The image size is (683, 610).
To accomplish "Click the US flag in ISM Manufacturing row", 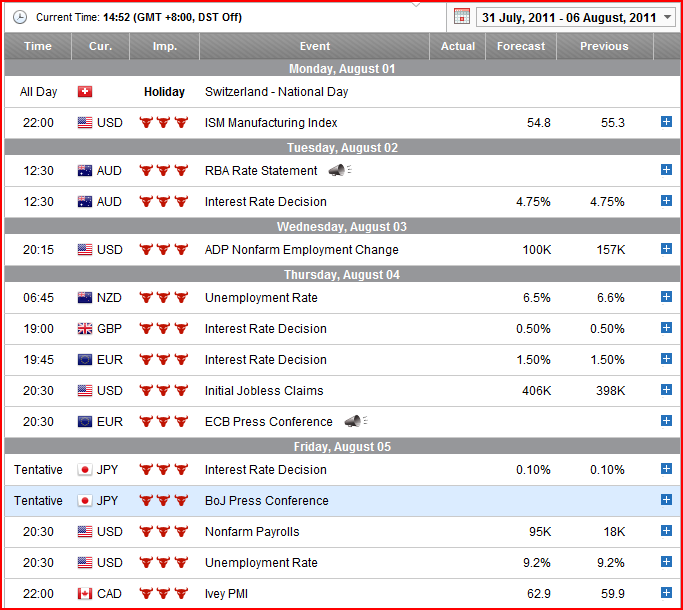I will click(x=85, y=122).
